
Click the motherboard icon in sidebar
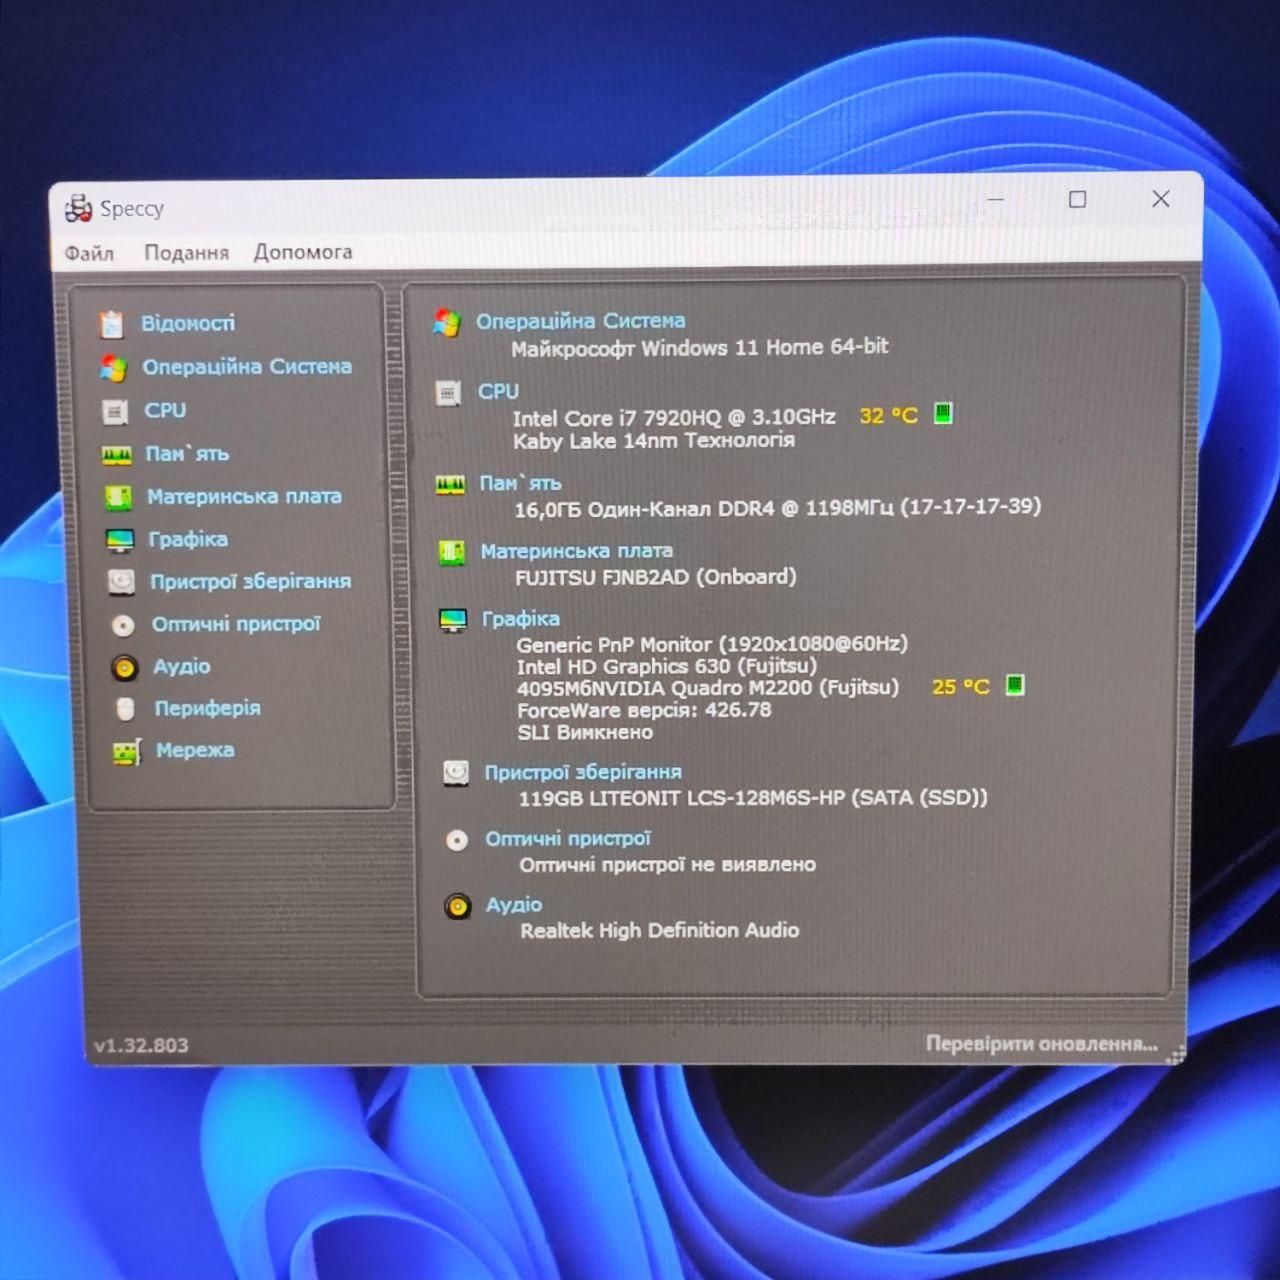point(118,497)
